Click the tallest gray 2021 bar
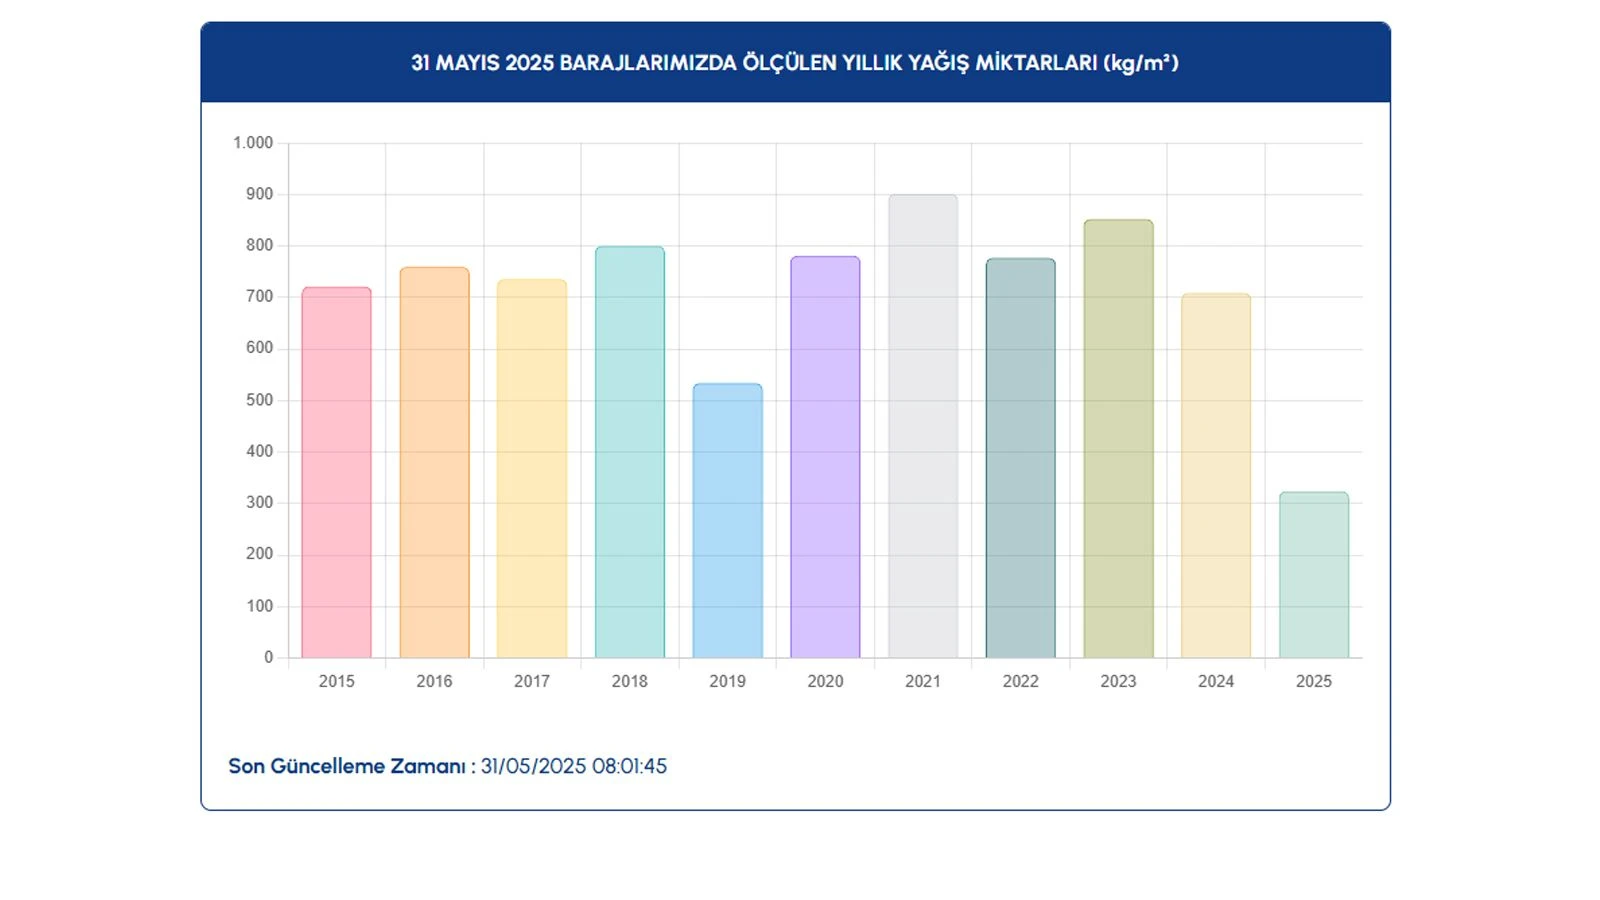 [x=923, y=427]
